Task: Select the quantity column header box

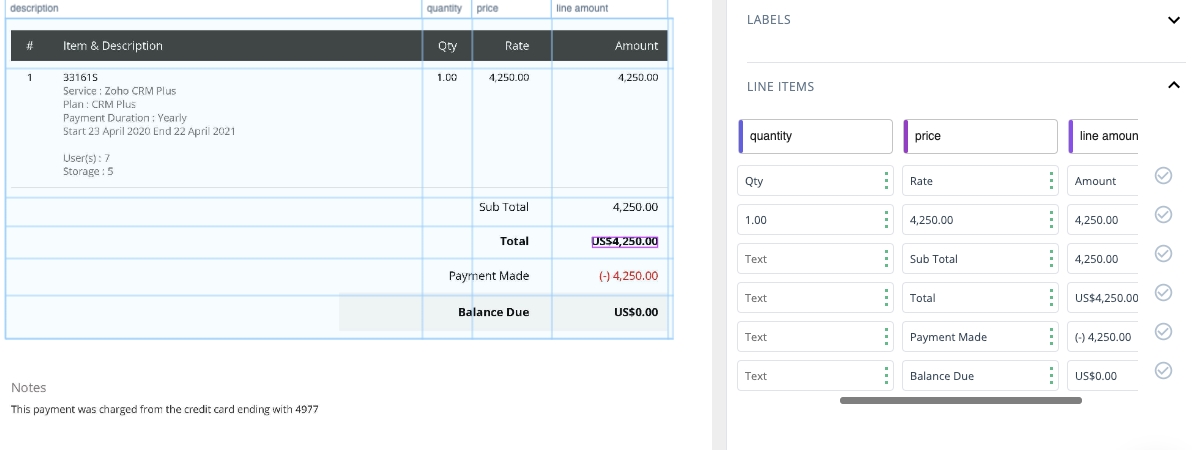Action: (x=816, y=136)
